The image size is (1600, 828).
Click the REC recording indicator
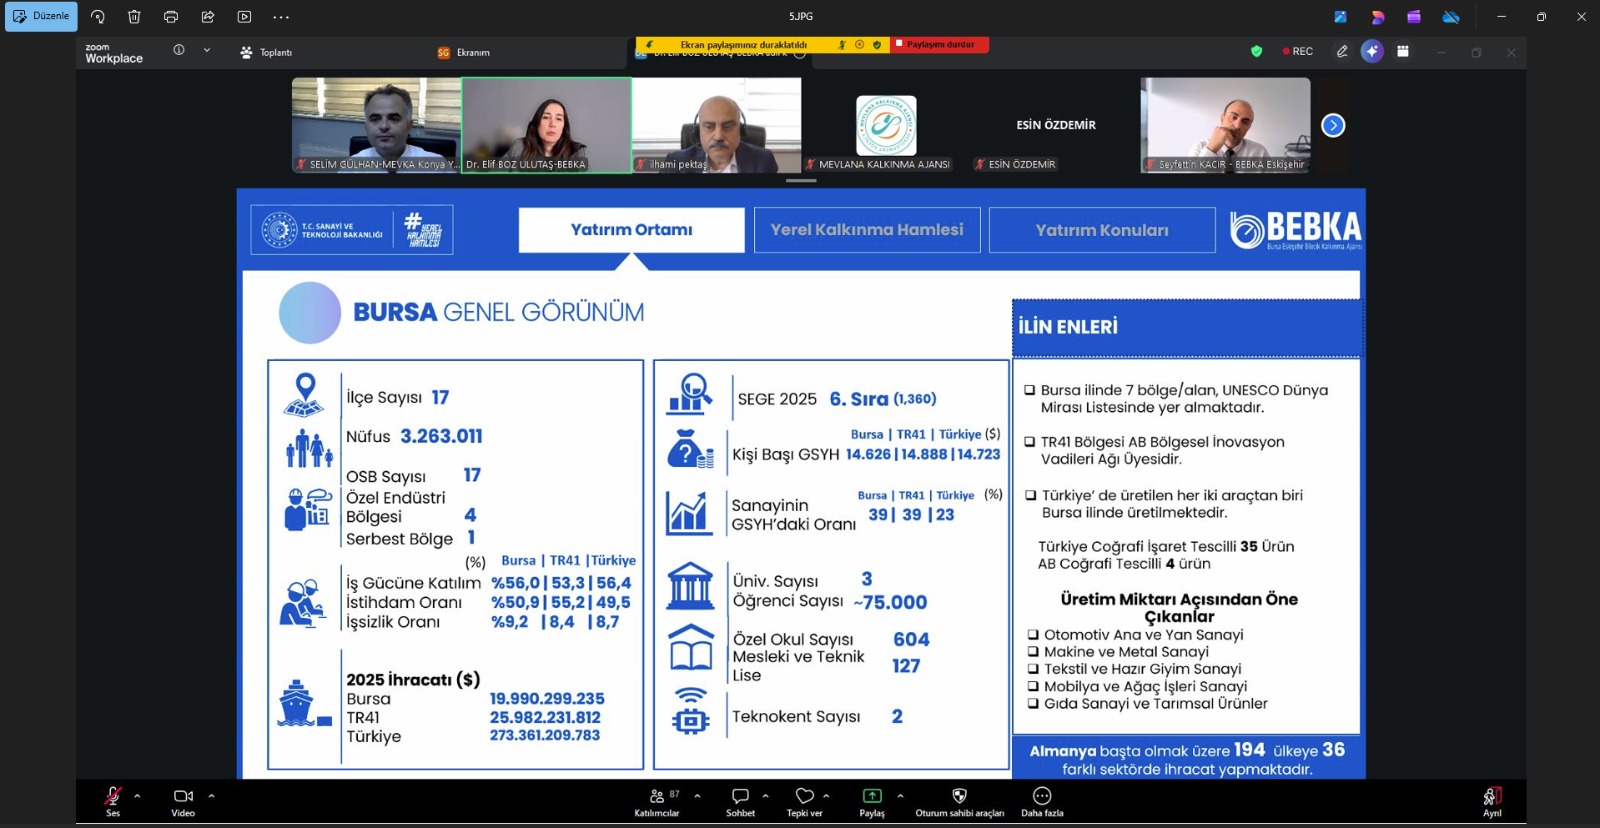1298,51
